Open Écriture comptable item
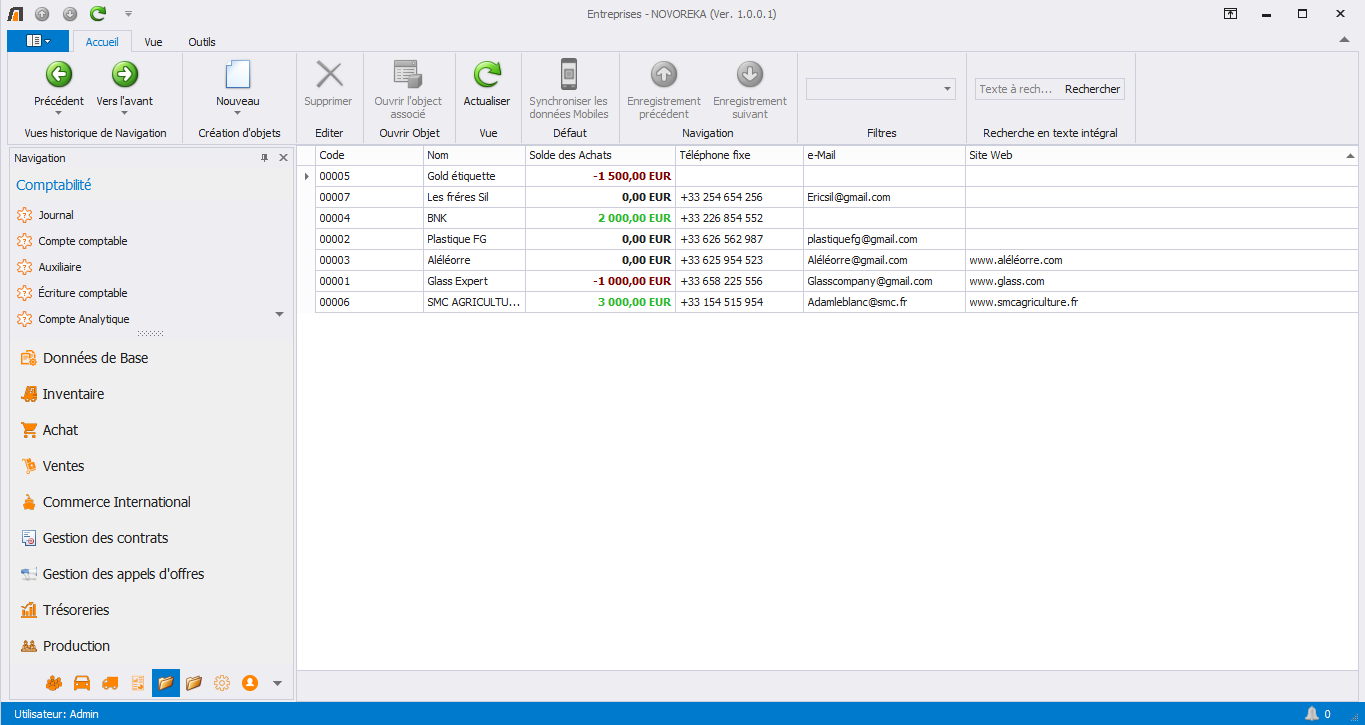This screenshot has height=725, width=1365. (x=83, y=293)
